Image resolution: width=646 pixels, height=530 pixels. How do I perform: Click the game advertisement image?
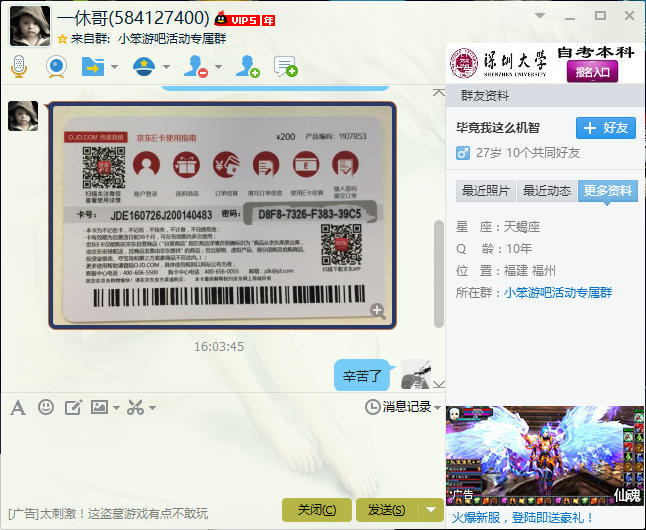(x=545, y=455)
